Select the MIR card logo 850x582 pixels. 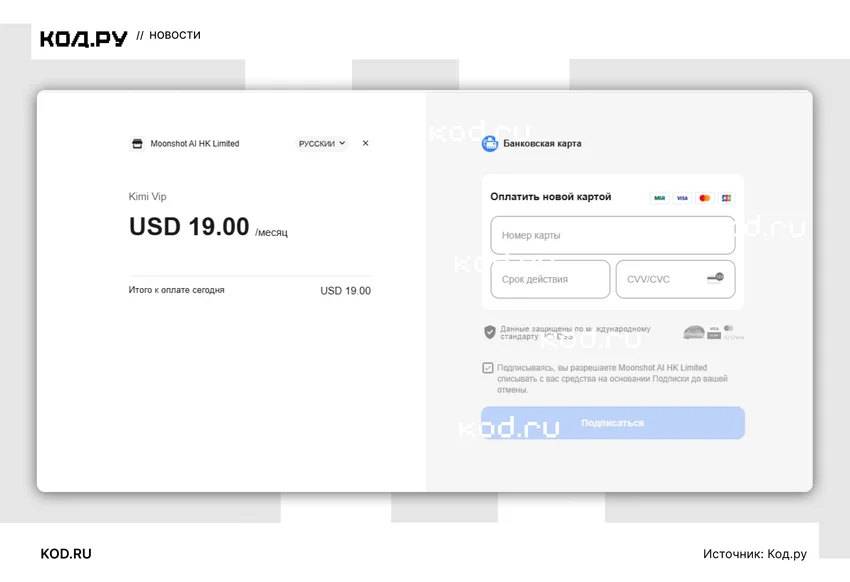point(659,198)
